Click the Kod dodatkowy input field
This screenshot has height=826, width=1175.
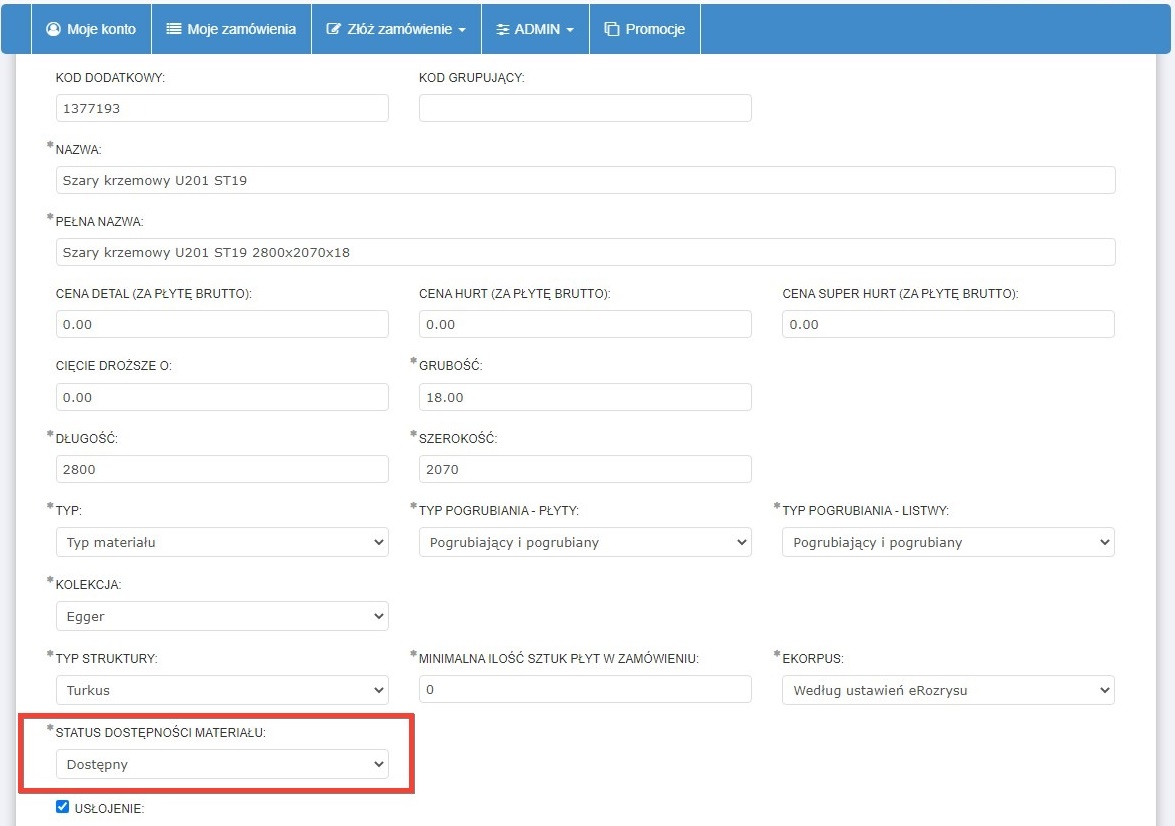(222, 108)
